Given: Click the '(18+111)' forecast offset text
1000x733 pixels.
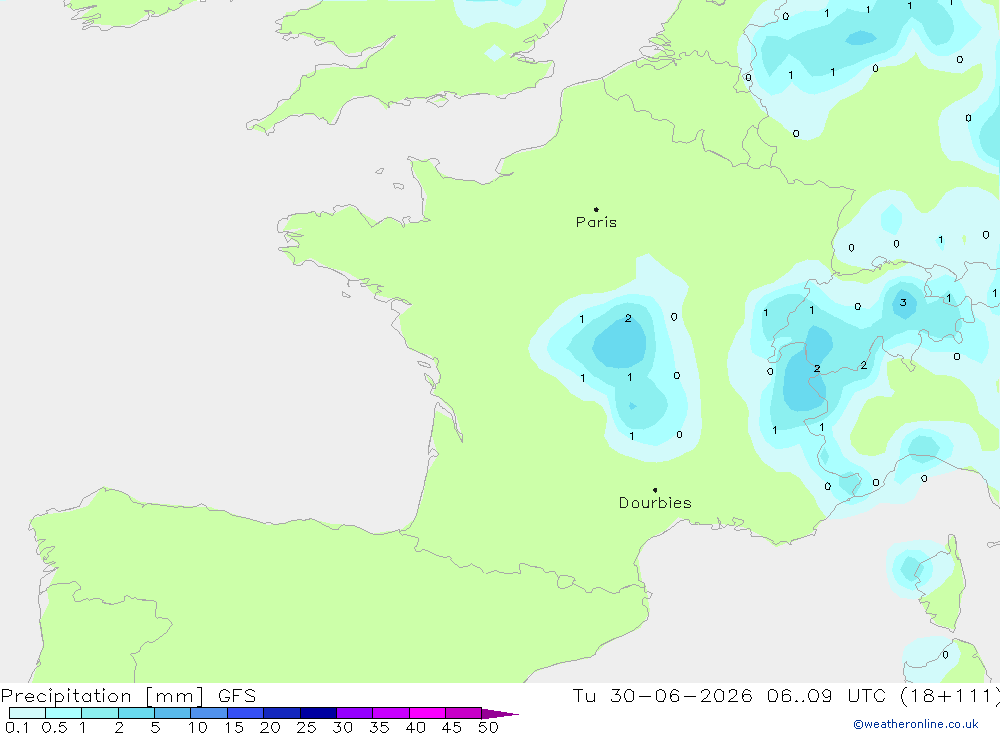Looking at the screenshot, I should pos(950,696).
